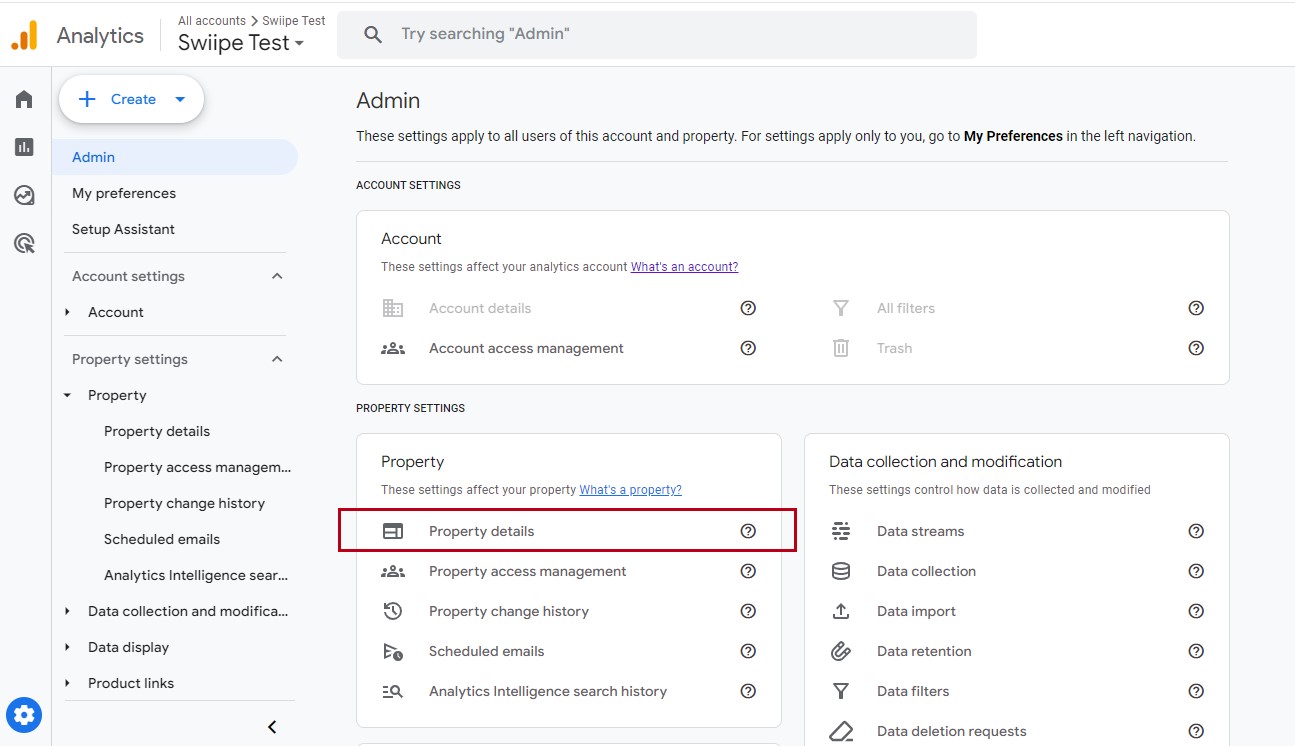Image resolution: width=1295 pixels, height=746 pixels.
Task: Click the Google Analytics logo
Action: click(24, 36)
